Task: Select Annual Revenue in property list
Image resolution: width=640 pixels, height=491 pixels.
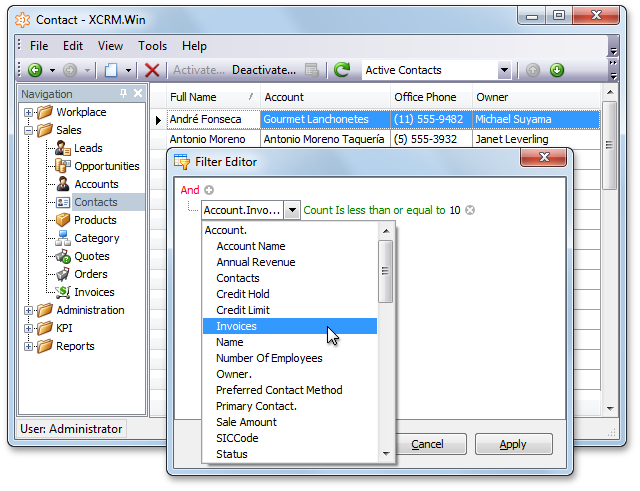Action: point(289,262)
